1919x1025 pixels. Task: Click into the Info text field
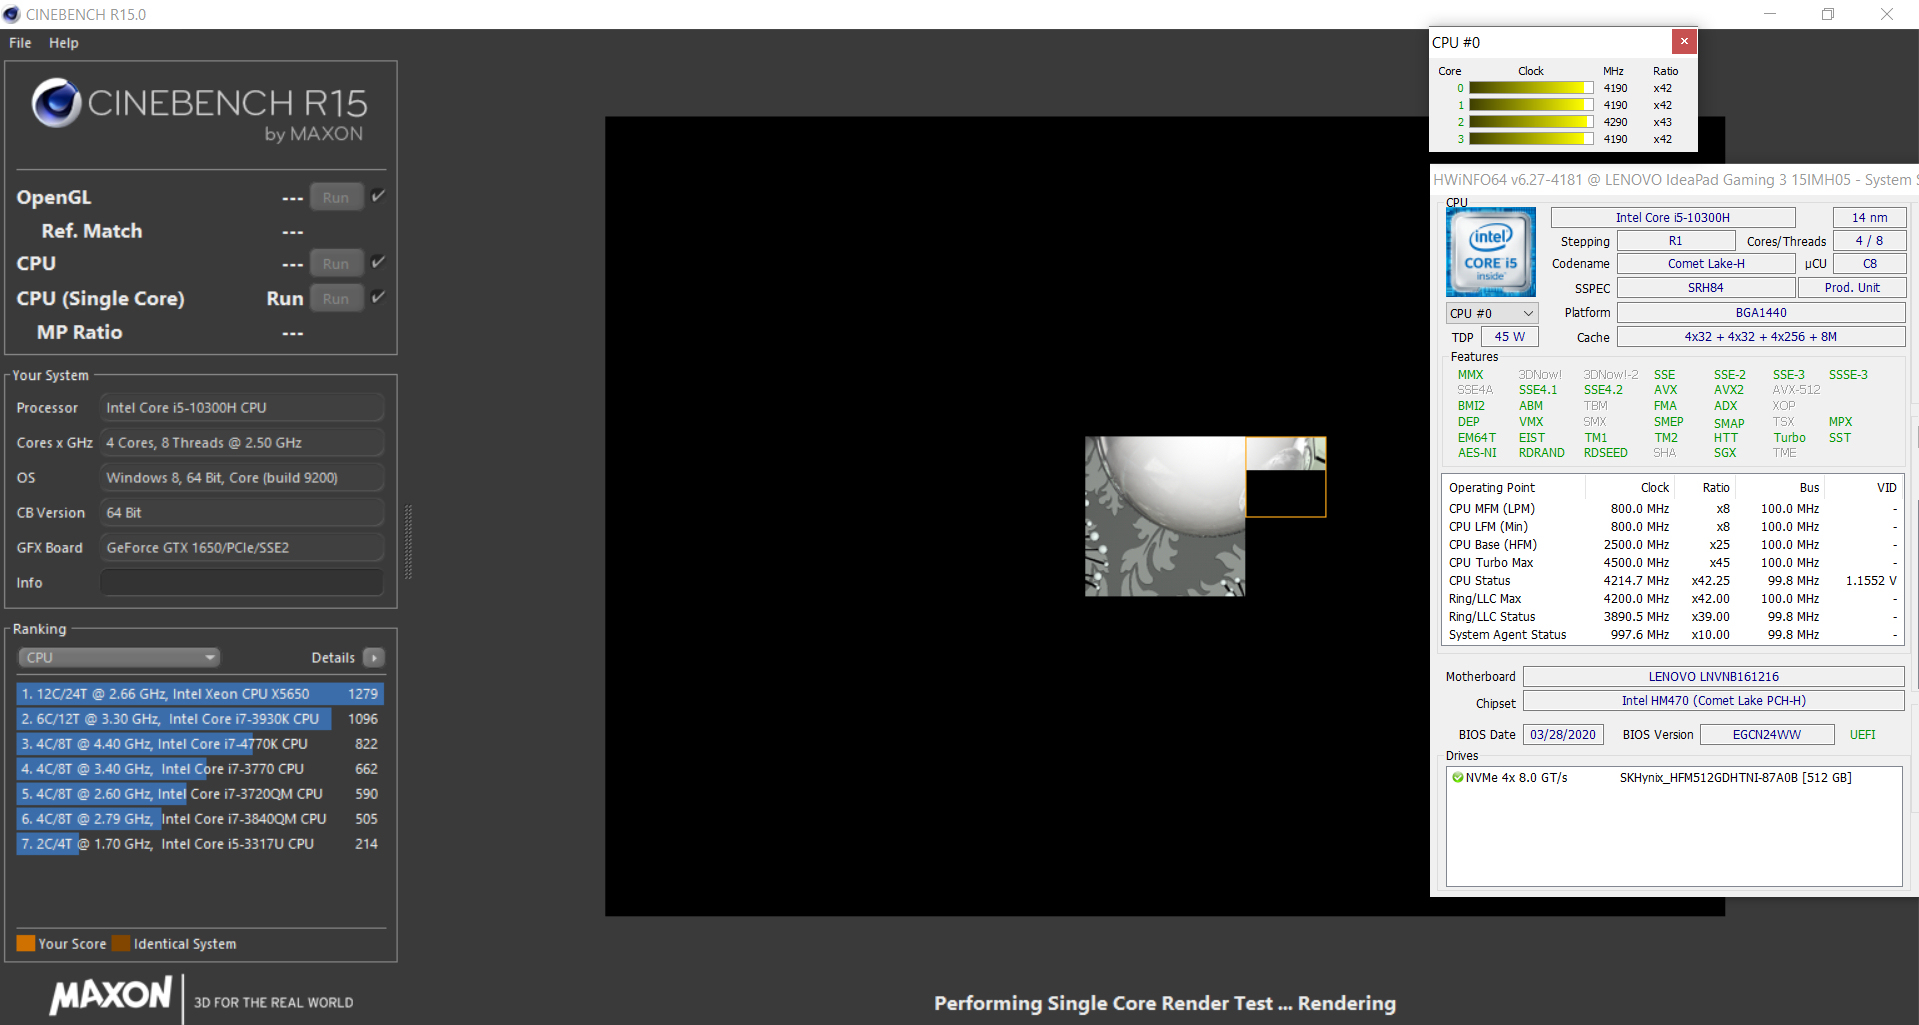pos(242,583)
